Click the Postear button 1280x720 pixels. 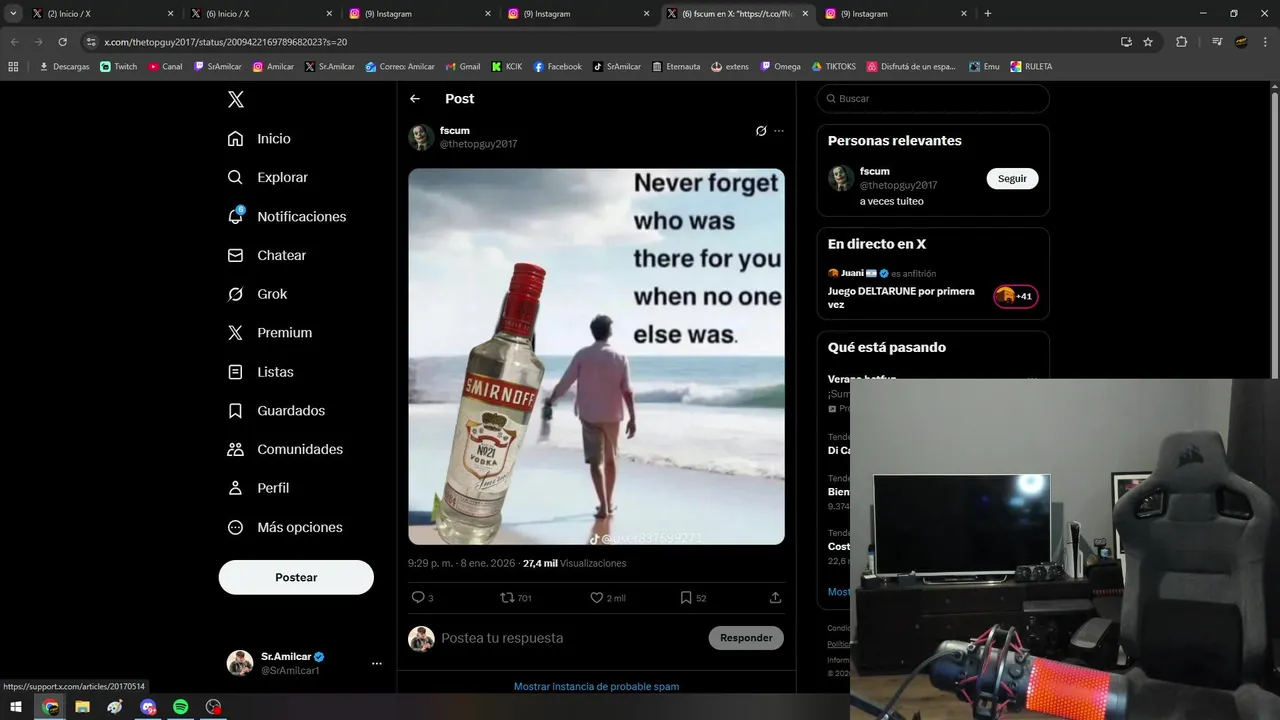coord(296,577)
